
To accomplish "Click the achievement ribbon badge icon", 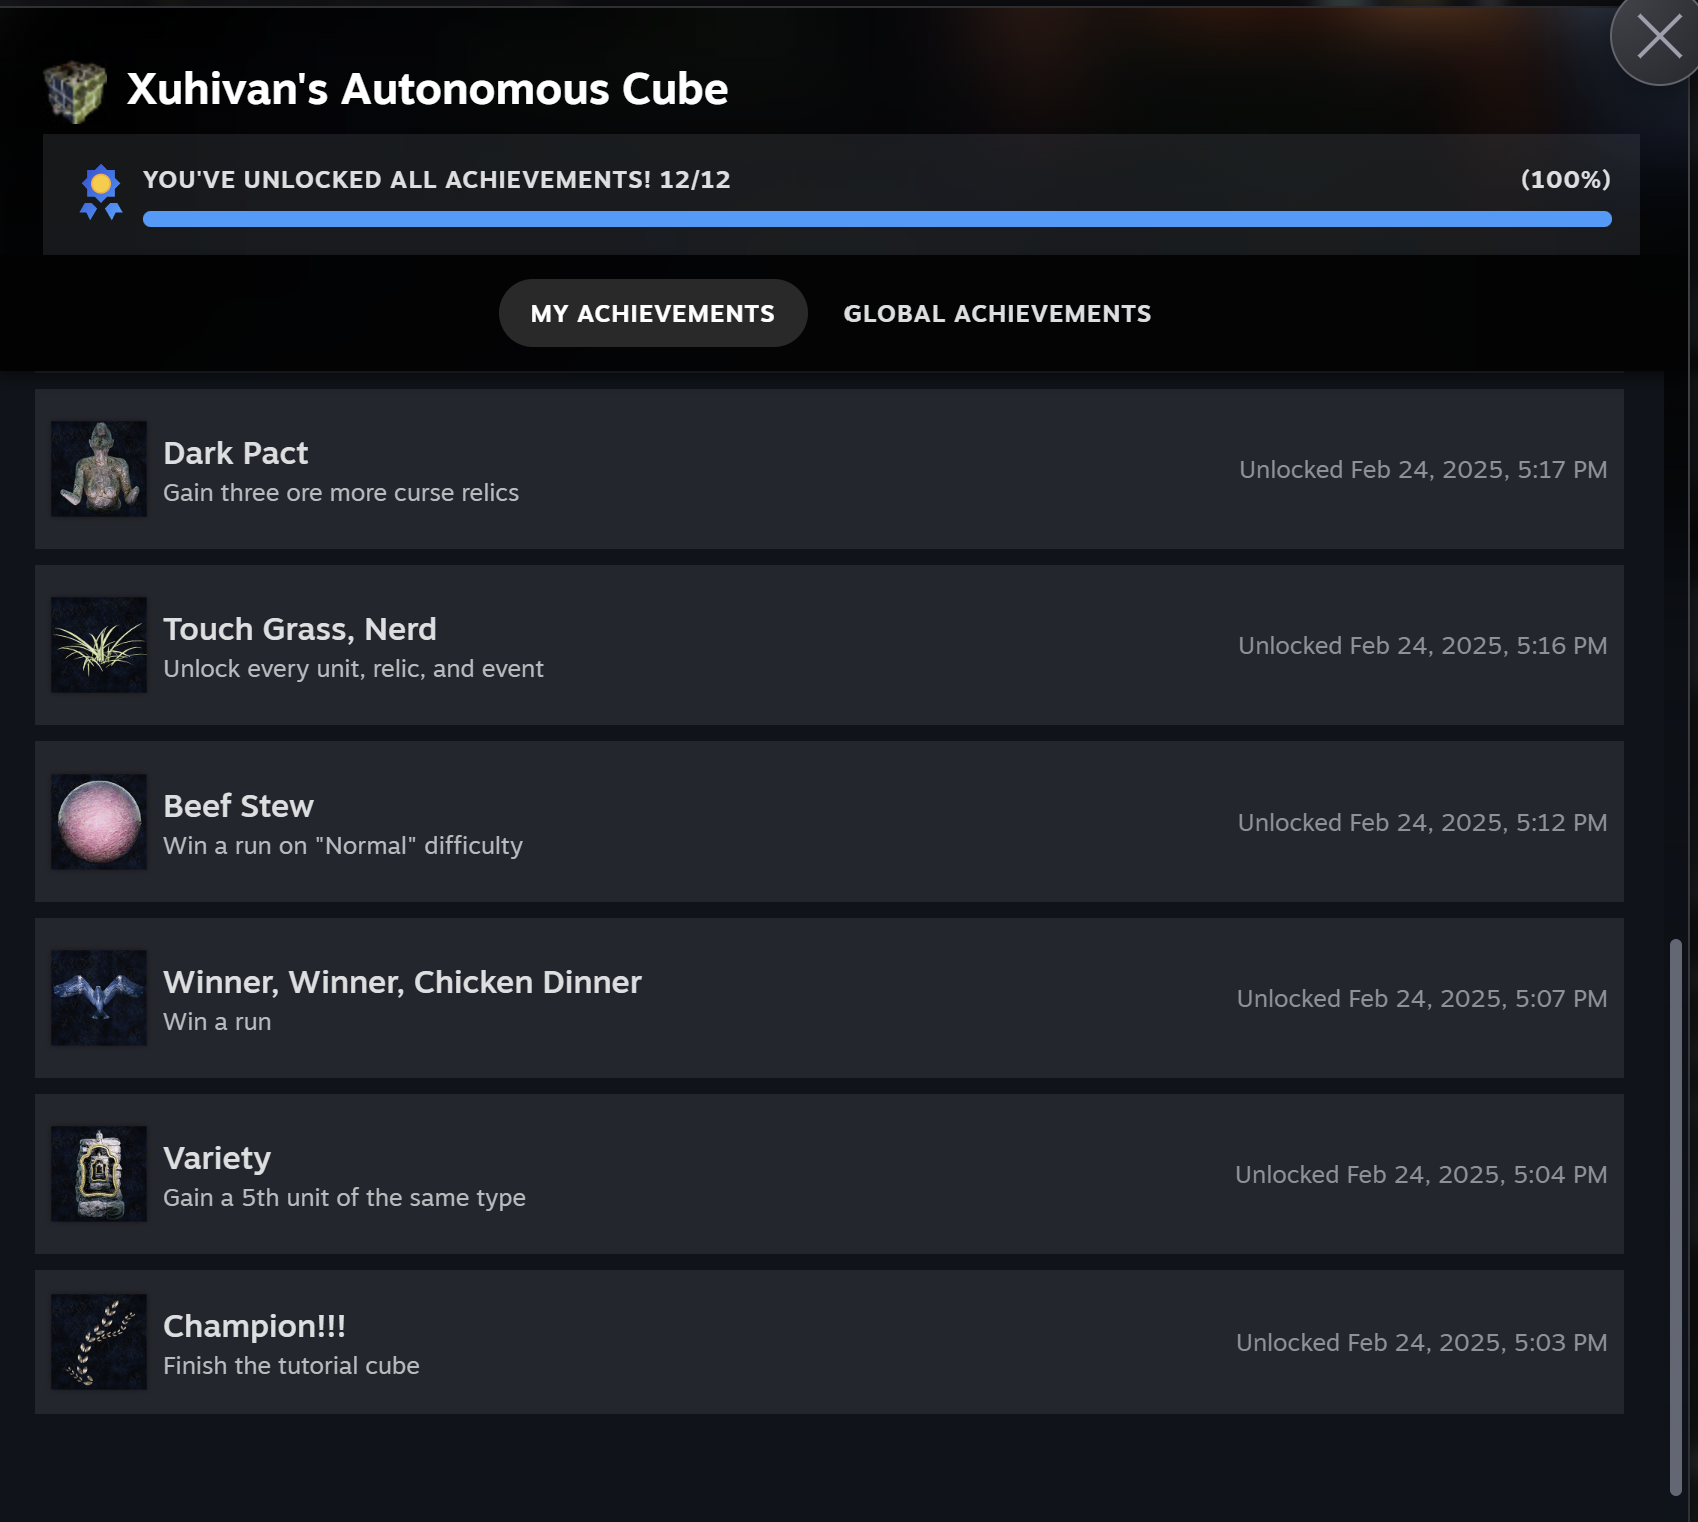I will coord(101,192).
